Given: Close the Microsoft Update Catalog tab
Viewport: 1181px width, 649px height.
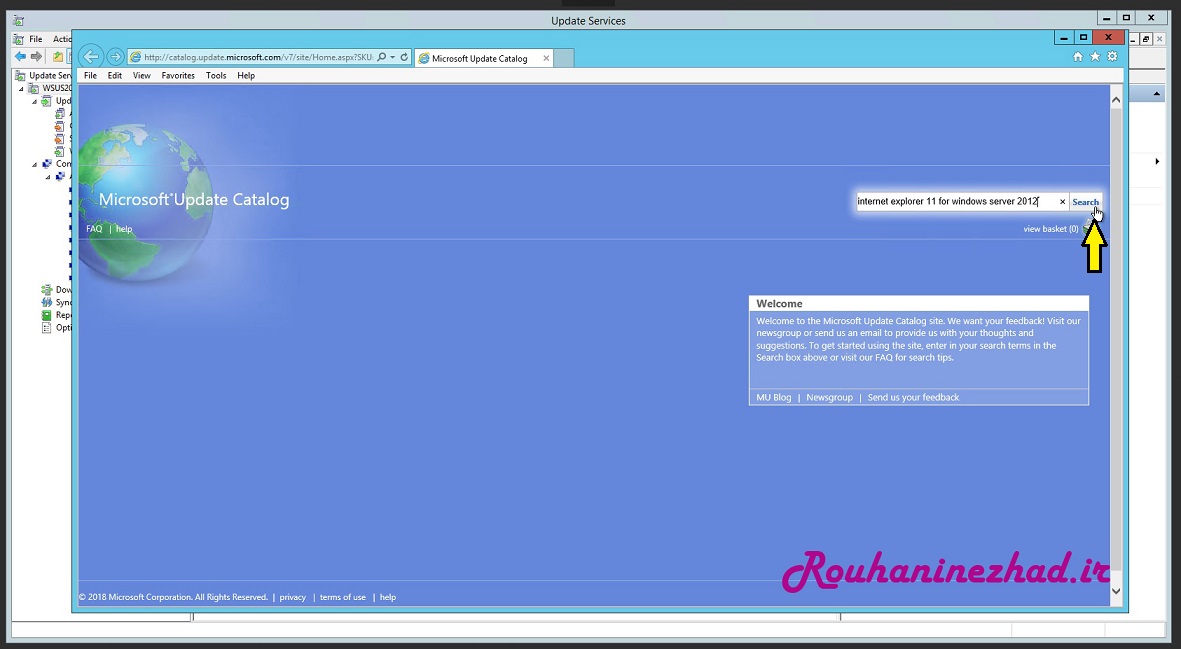Looking at the screenshot, I should (546, 58).
